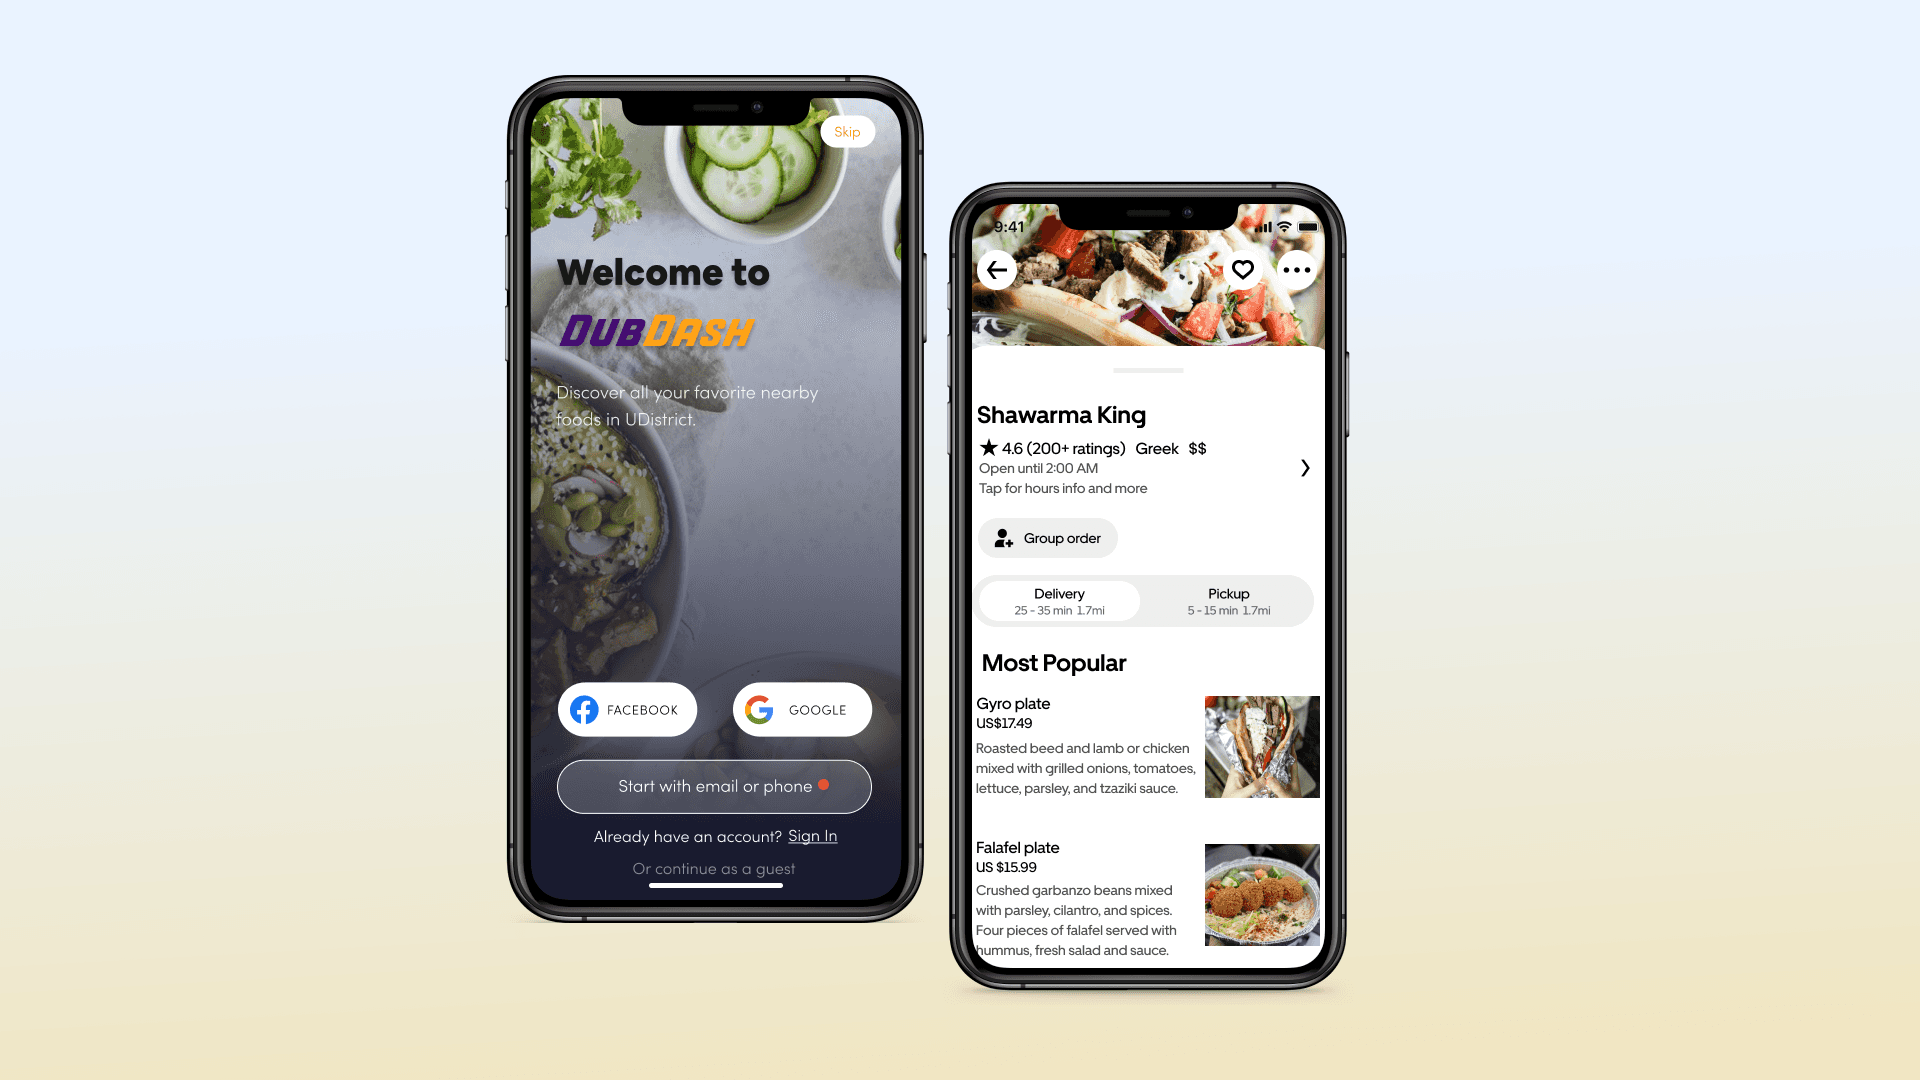Click Start with email or phone button
The height and width of the screenshot is (1080, 1920).
(x=713, y=786)
